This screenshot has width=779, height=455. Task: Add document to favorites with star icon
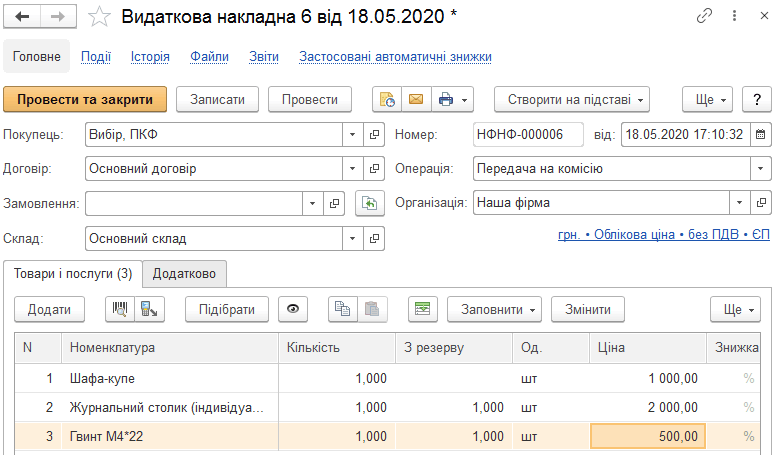pyautogui.click(x=99, y=17)
